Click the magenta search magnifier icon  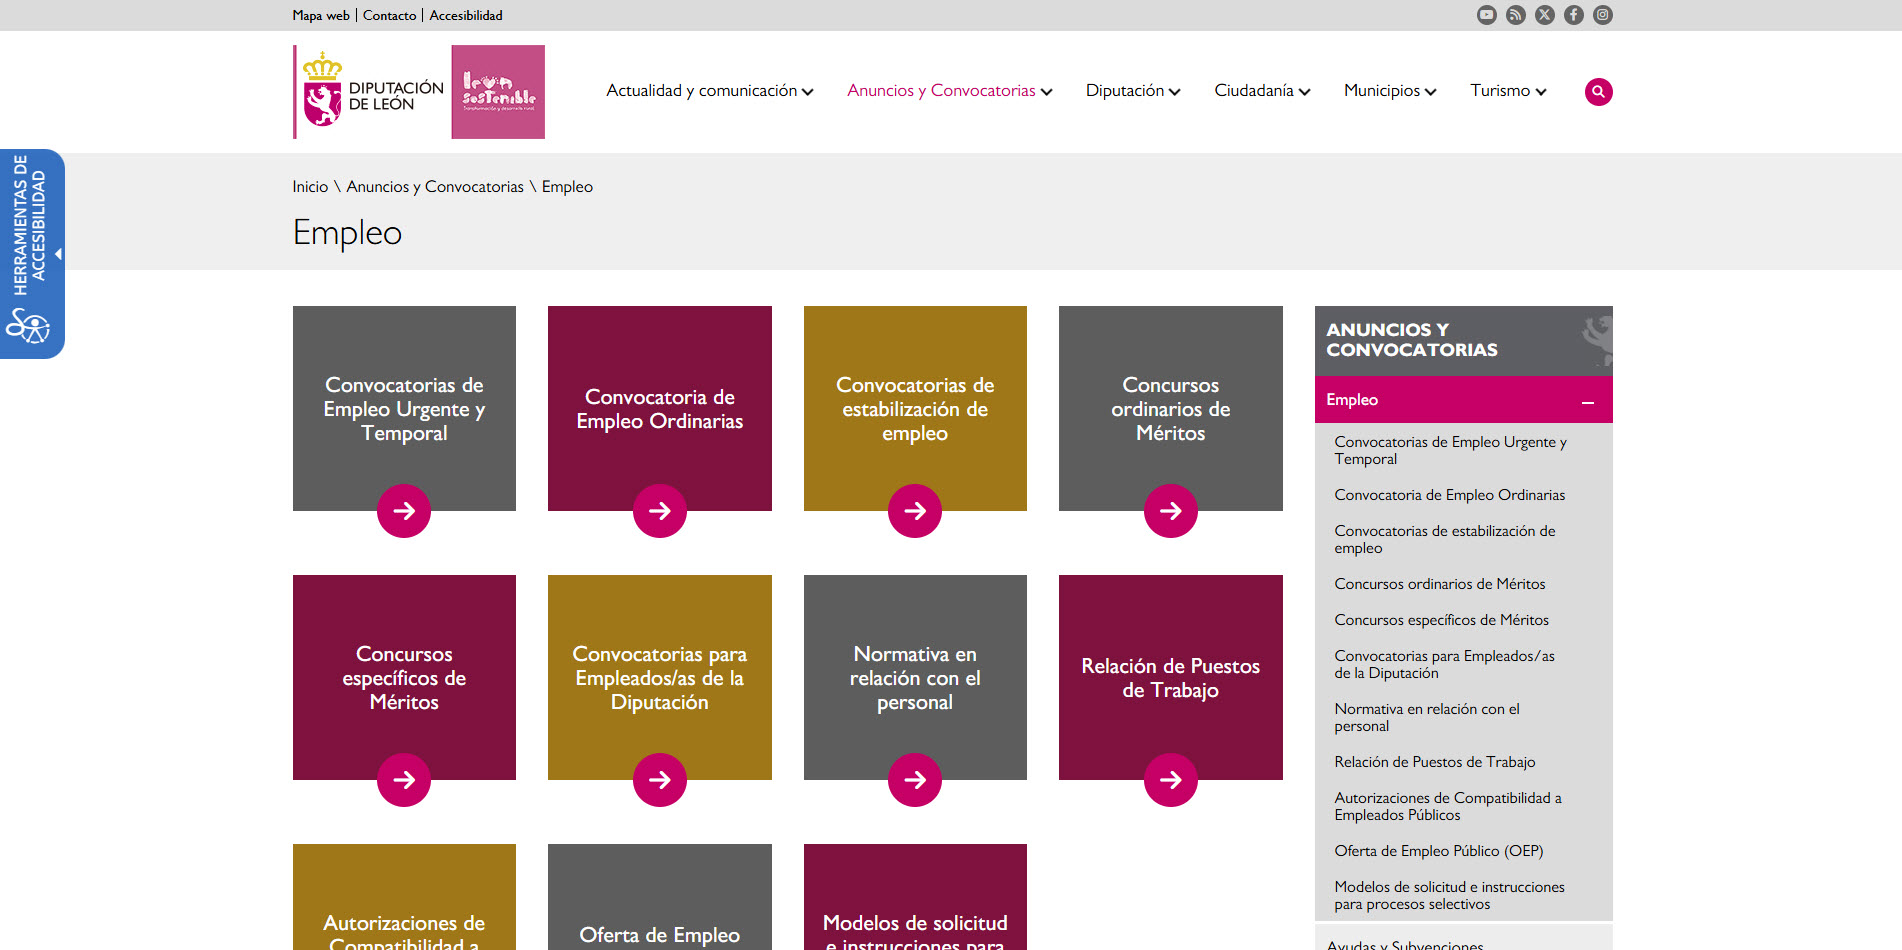point(1598,92)
